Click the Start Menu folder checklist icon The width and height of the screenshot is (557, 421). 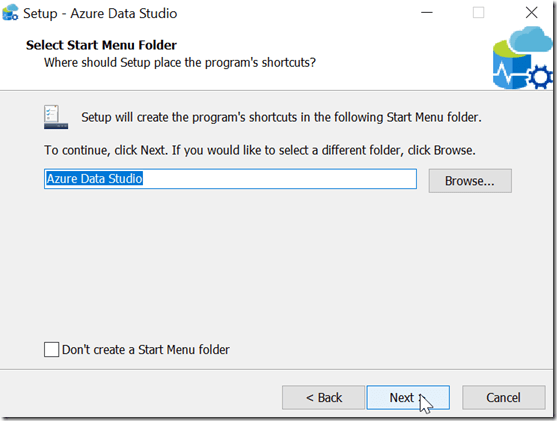56,117
